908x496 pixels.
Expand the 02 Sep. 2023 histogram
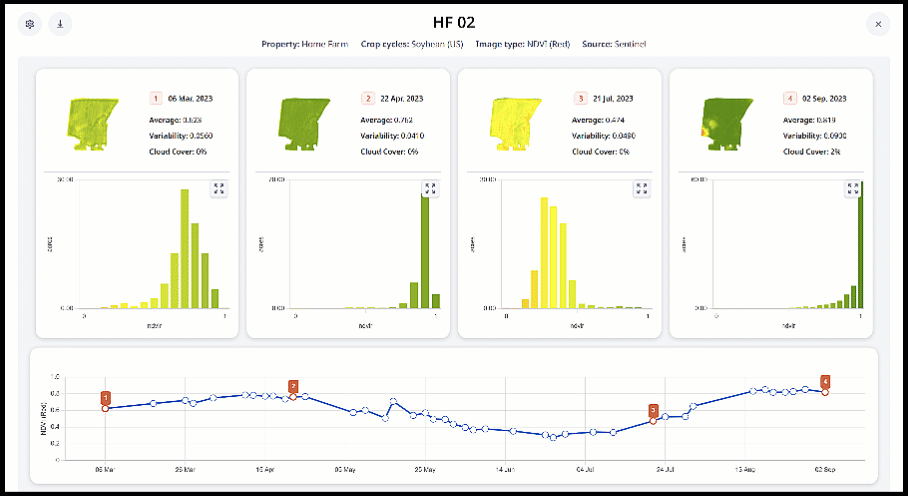point(852,188)
